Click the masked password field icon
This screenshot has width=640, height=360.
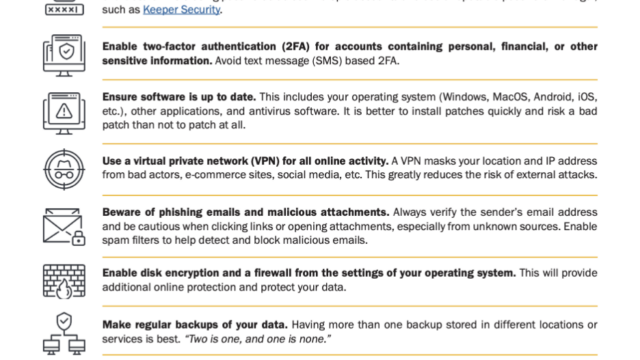click(x=64, y=8)
